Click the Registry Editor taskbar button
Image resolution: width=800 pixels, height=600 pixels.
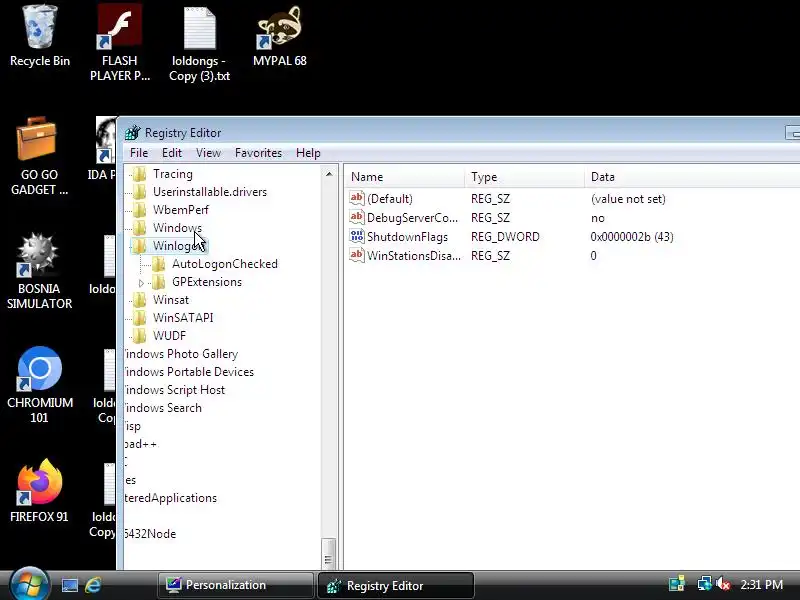[396, 585]
